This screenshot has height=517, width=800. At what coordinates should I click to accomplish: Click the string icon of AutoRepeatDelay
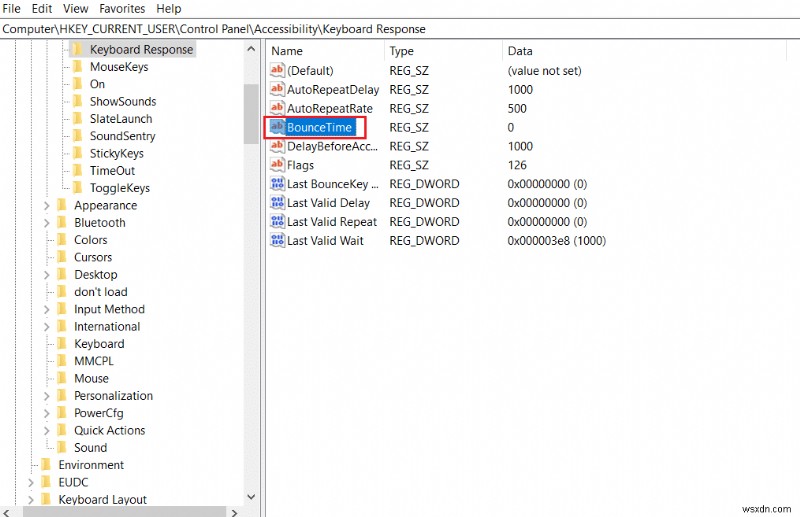tap(277, 89)
